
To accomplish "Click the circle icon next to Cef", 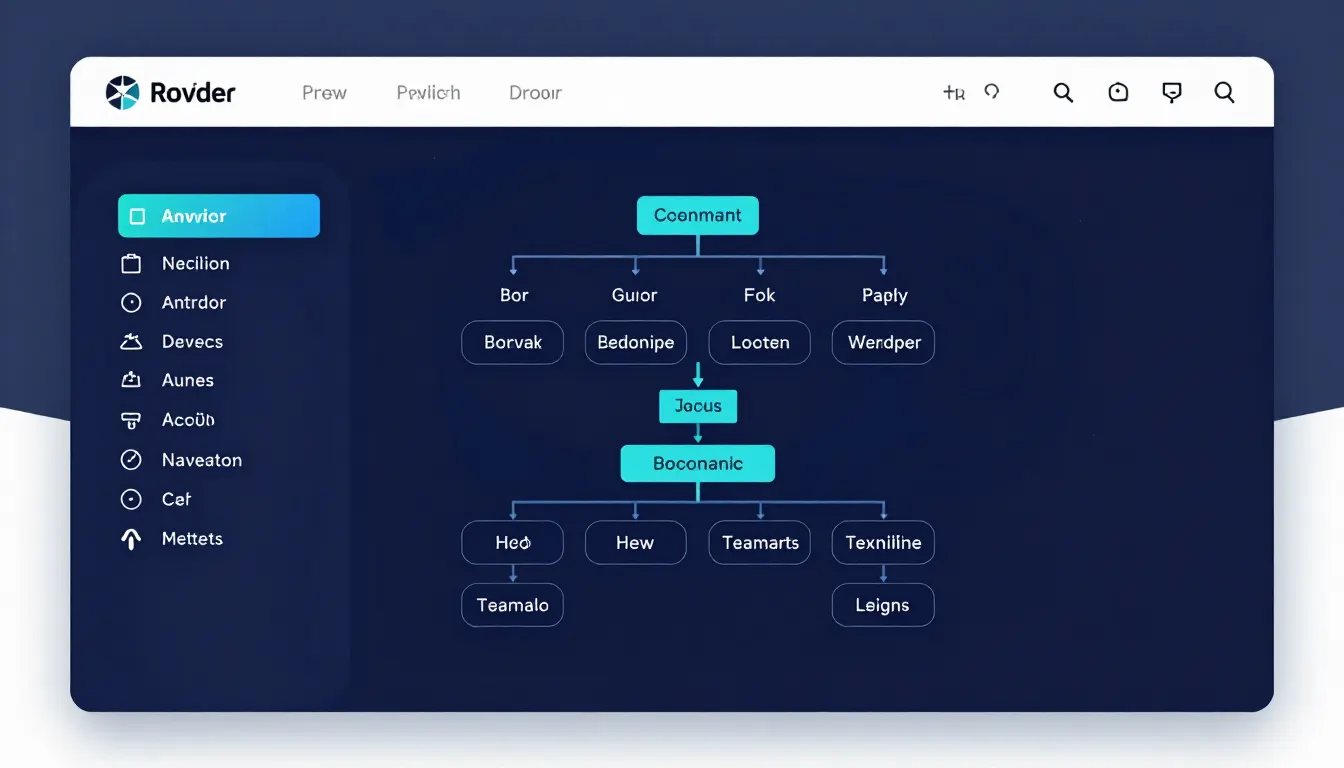I will [131, 499].
